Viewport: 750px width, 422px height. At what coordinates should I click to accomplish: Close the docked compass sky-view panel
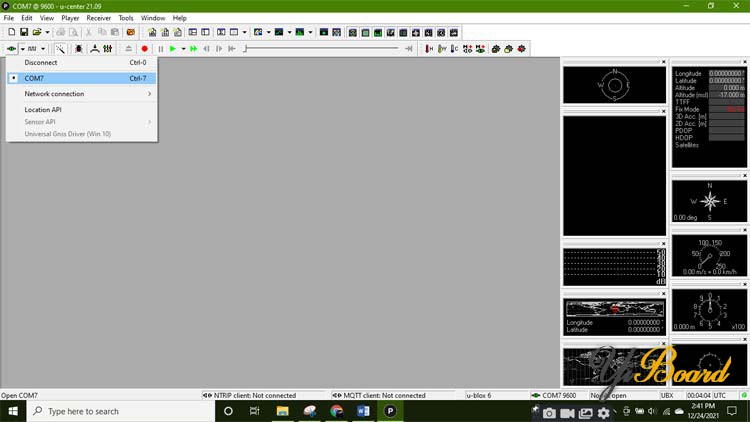point(663,62)
